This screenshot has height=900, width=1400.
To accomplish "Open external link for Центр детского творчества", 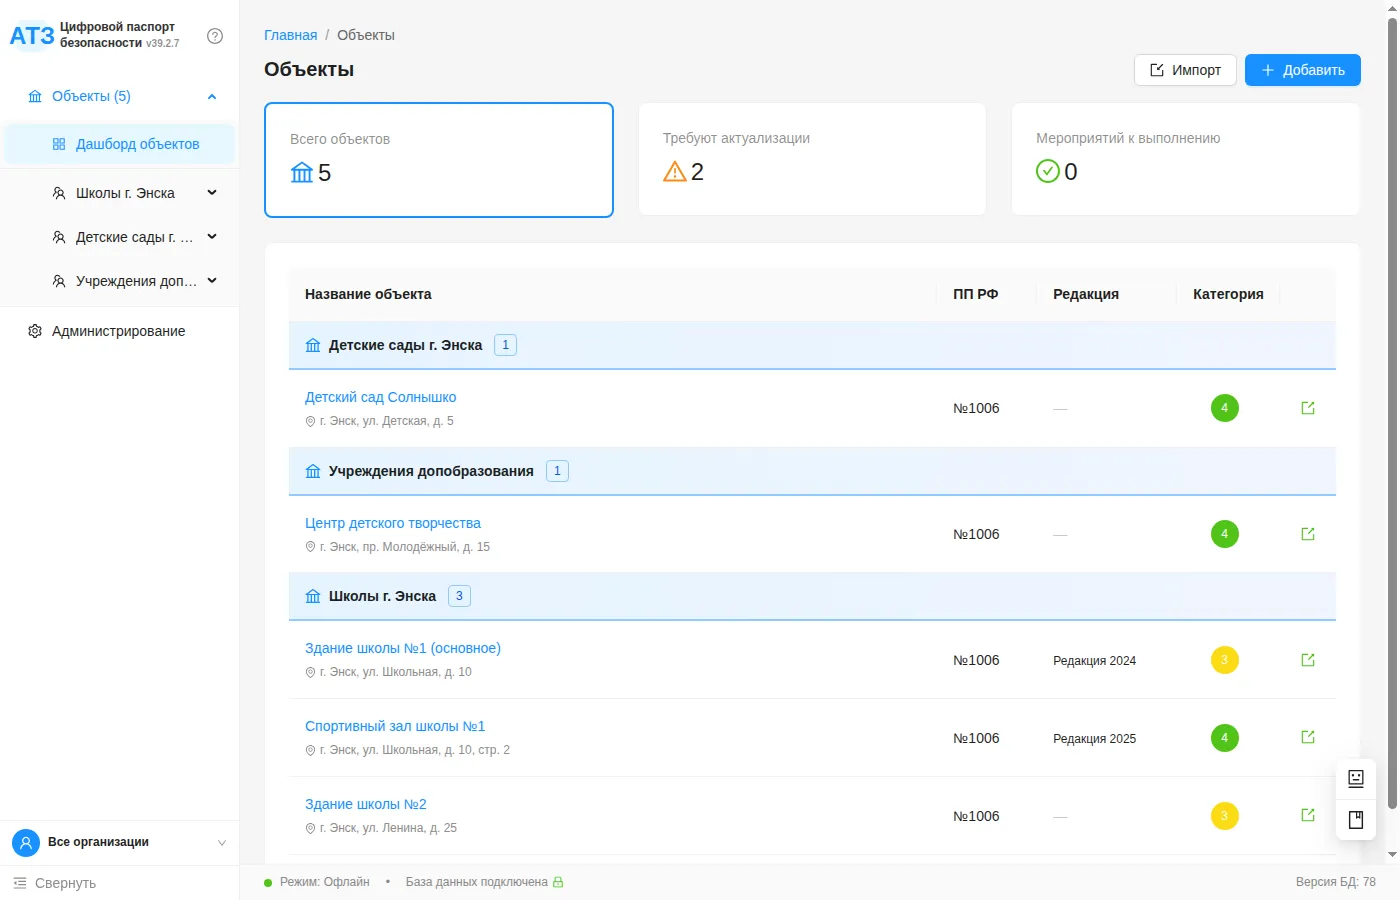I will pos(1307,534).
